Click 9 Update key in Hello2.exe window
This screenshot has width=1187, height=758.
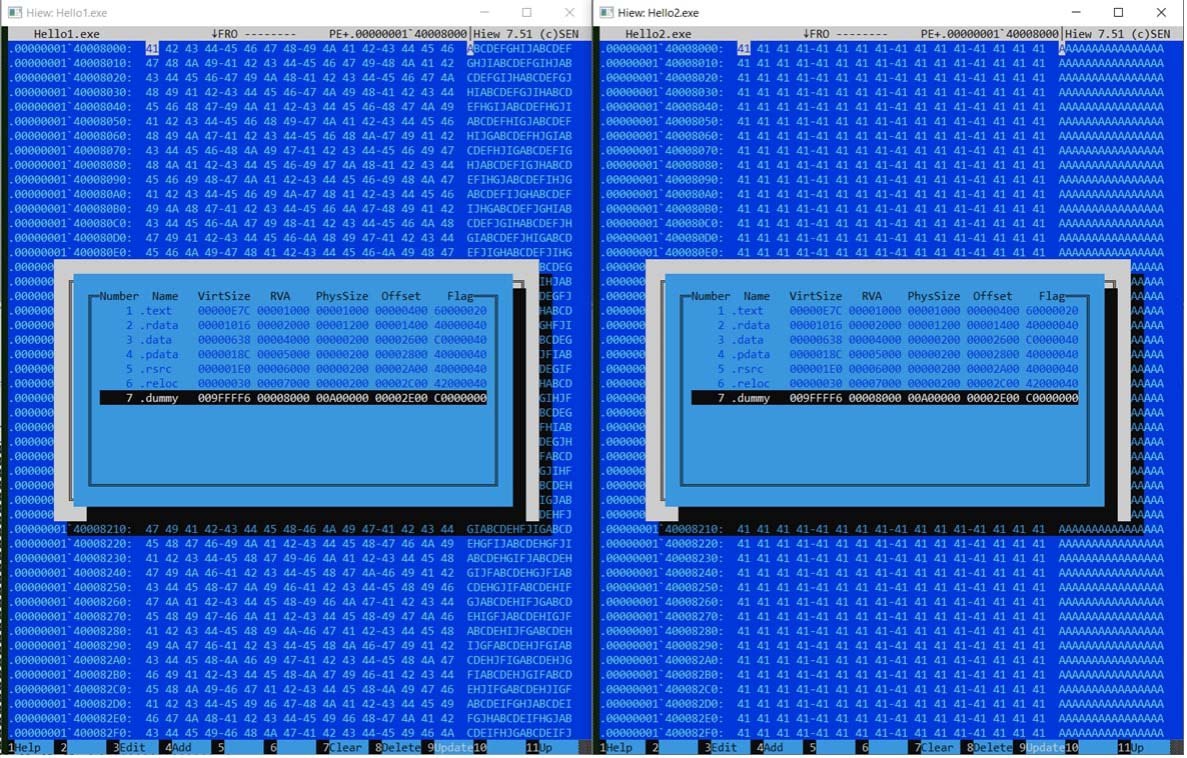pyautogui.click(x=1041, y=747)
